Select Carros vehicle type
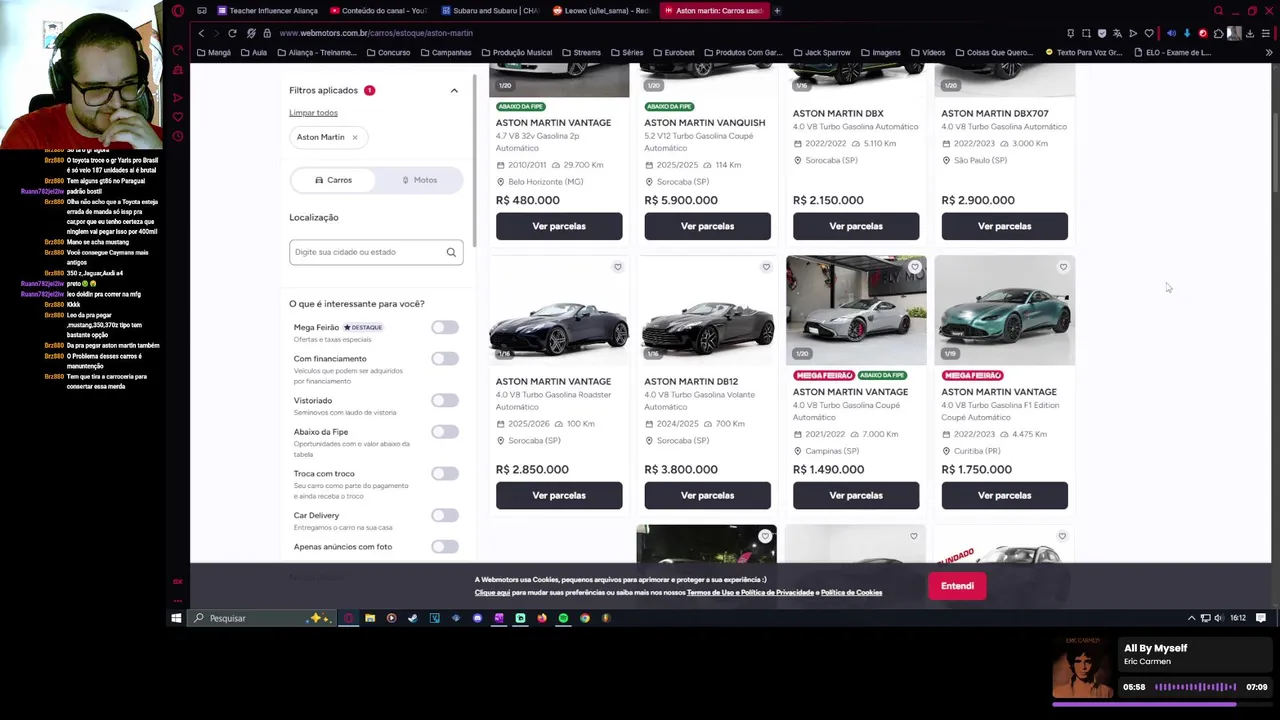Image resolution: width=1280 pixels, height=720 pixels. [x=333, y=180]
